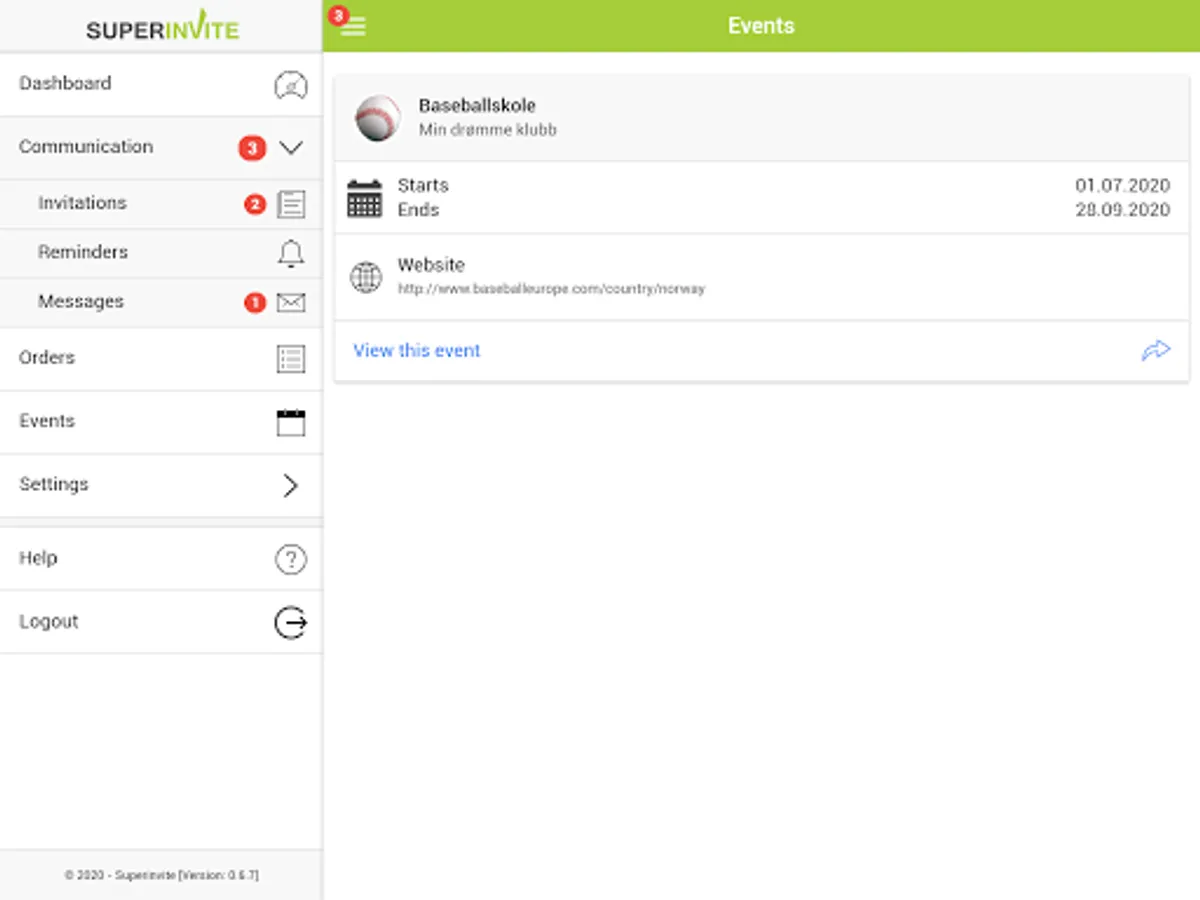Click the Messages envelope icon
This screenshot has width=1200, height=900.
click(x=291, y=303)
